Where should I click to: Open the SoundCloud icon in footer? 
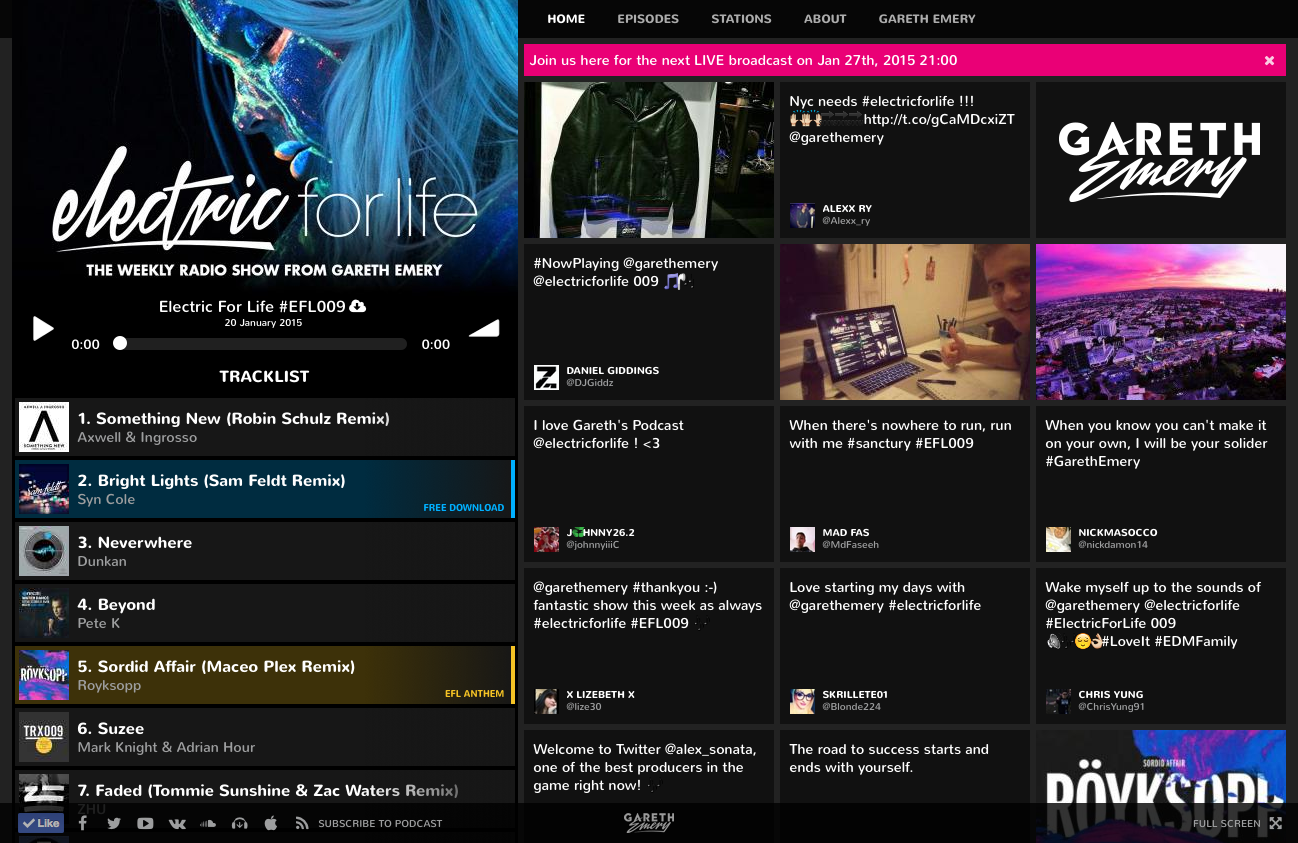(208, 823)
